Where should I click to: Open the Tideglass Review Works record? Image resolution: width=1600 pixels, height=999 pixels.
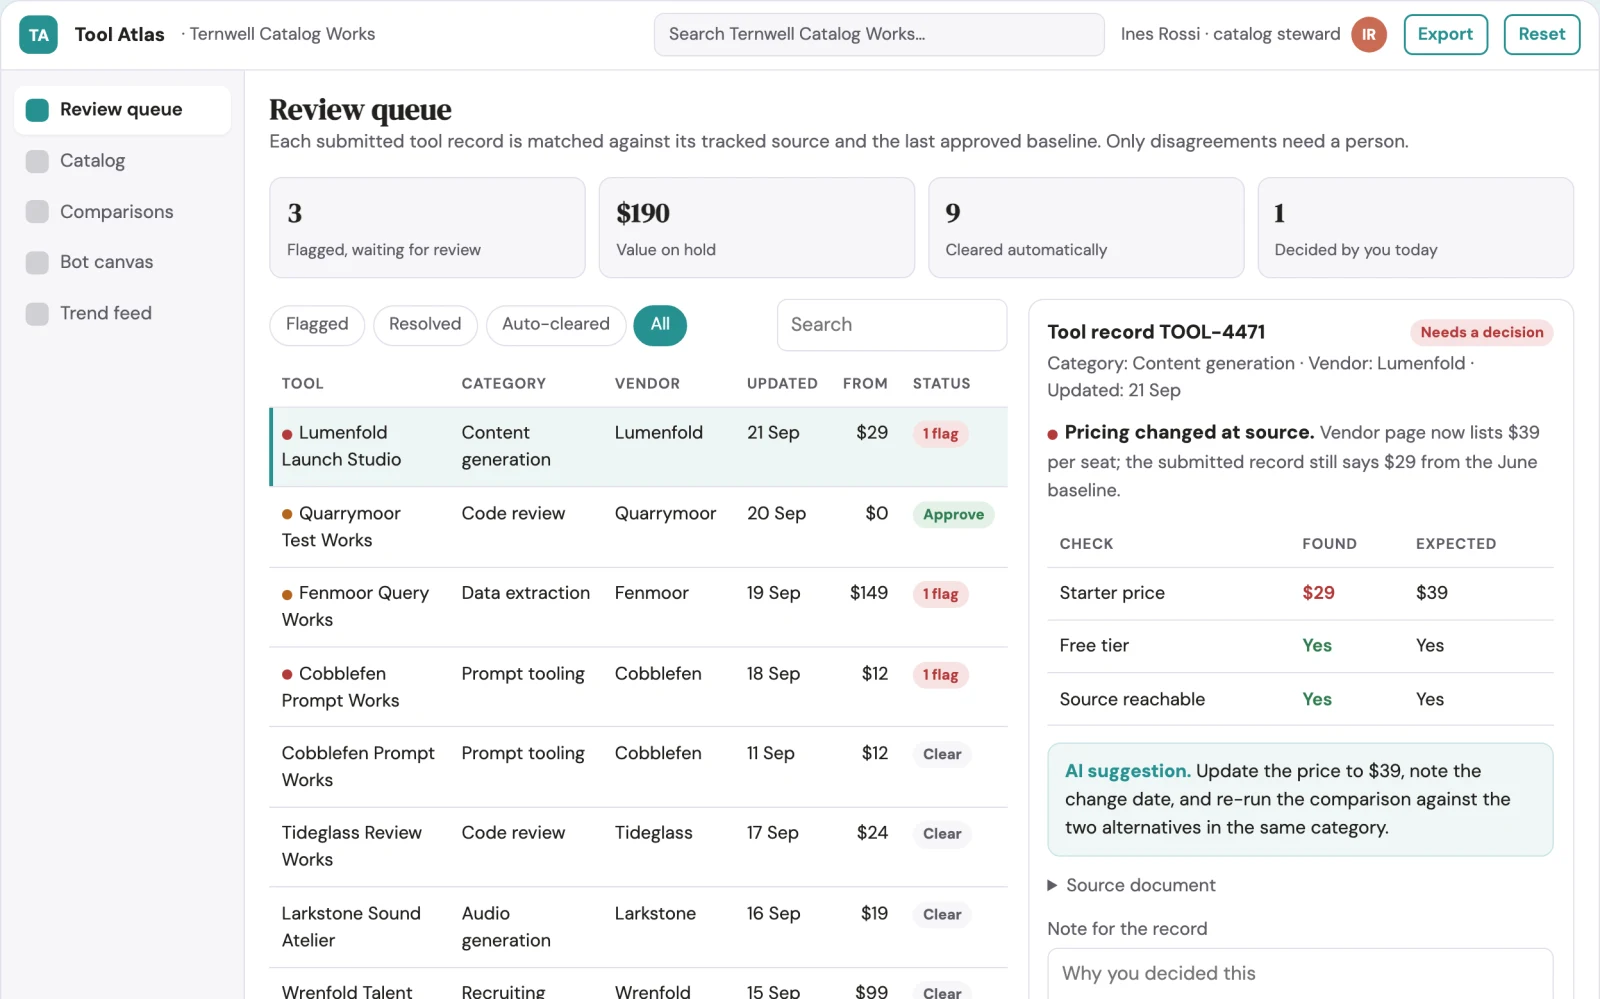point(638,847)
